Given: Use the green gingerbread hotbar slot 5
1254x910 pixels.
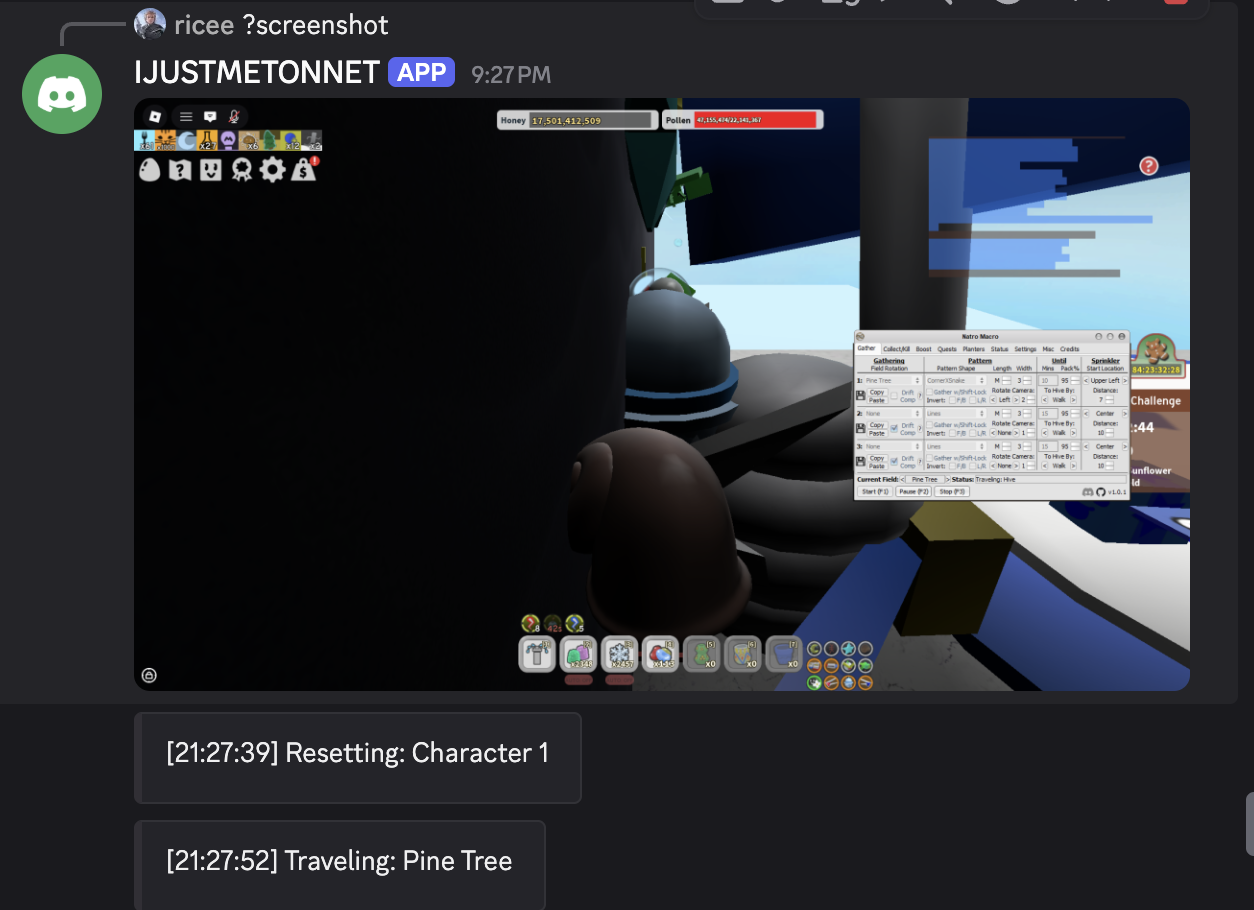Looking at the screenshot, I should pyautogui.click(x=701, y=654).
